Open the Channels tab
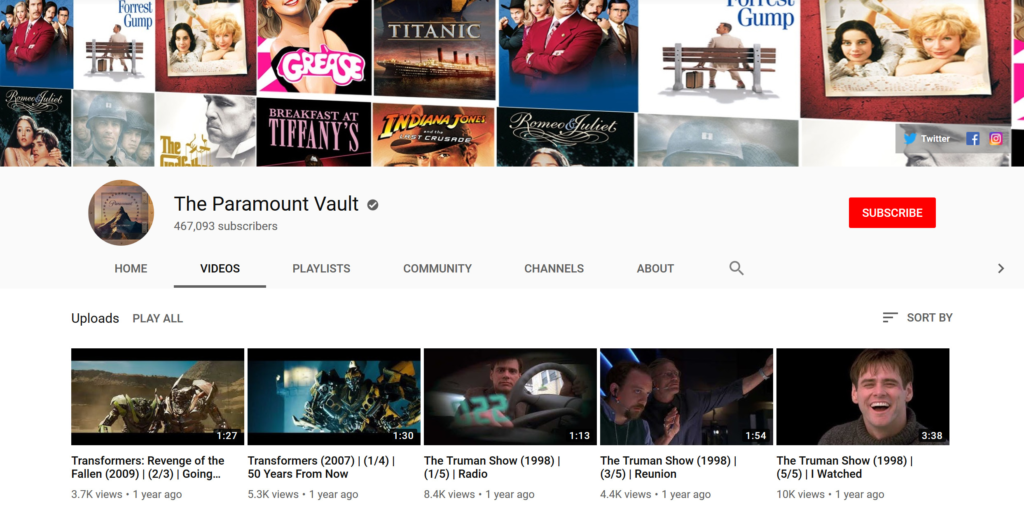The height and width of the screenshot is (512, 1024). 554,268
